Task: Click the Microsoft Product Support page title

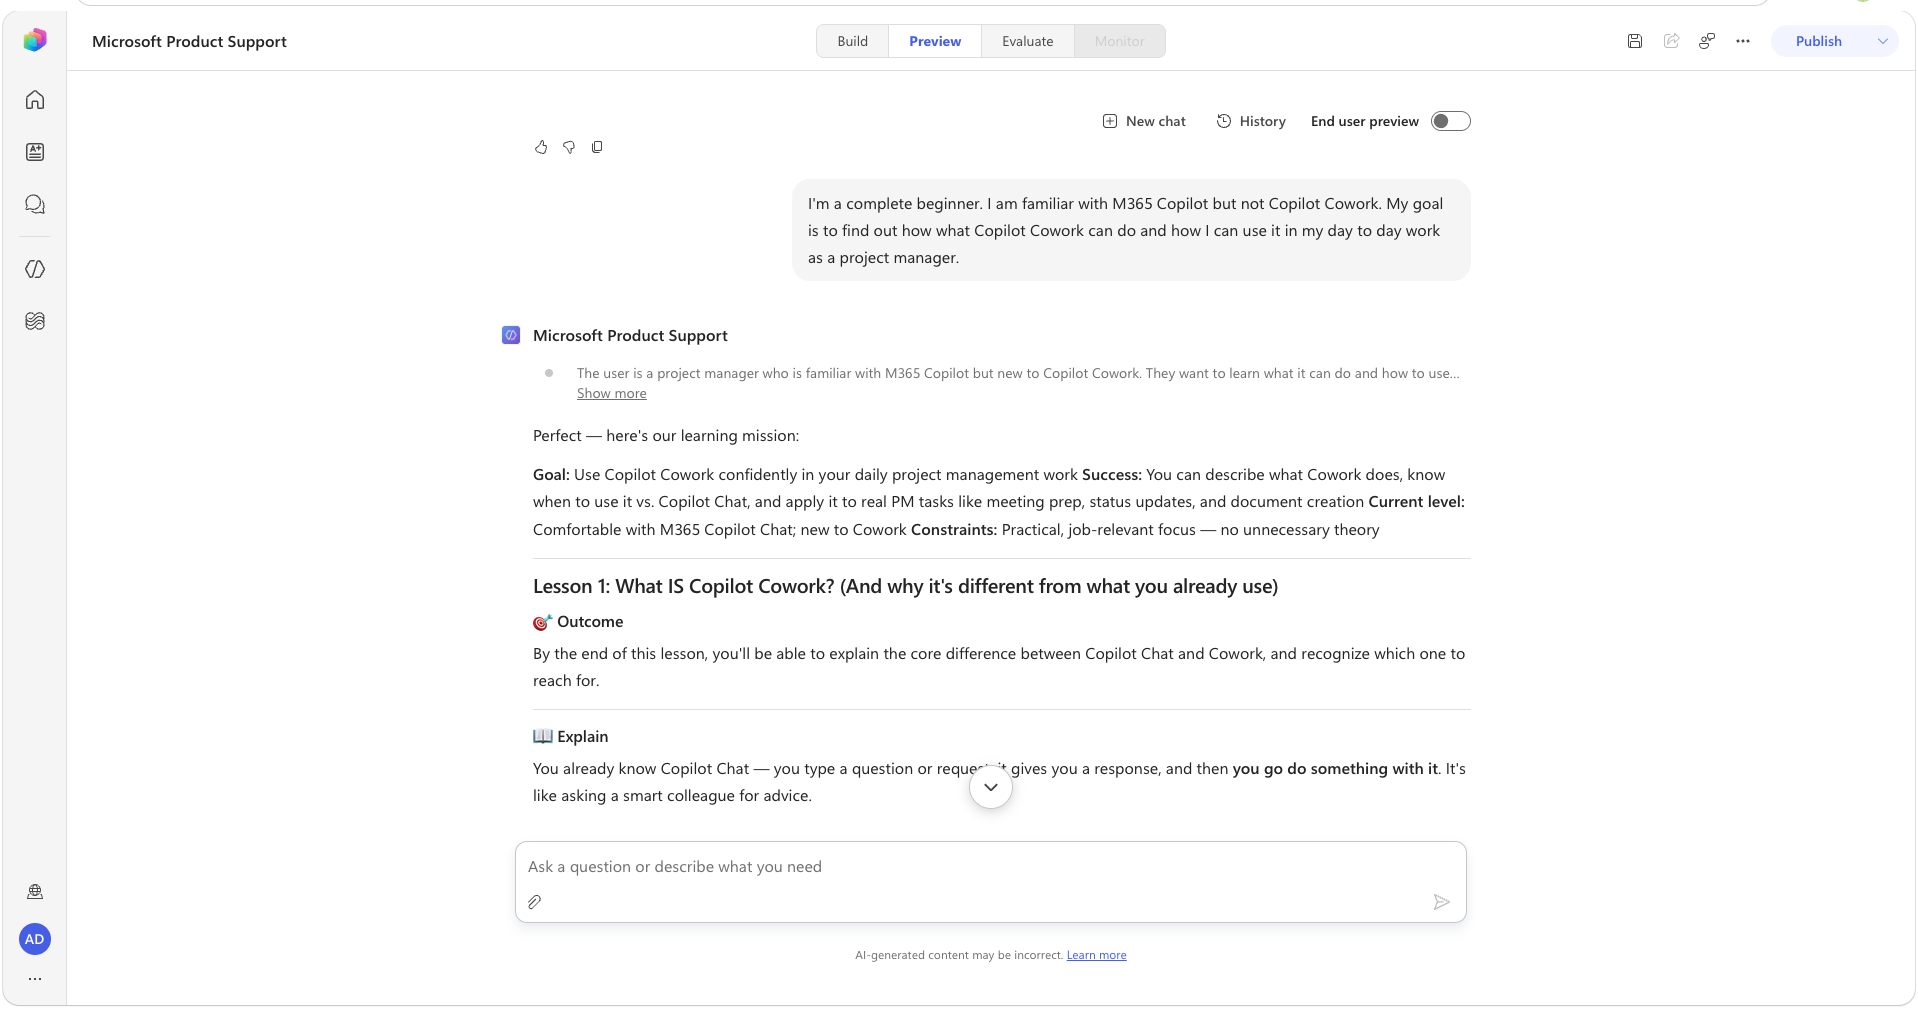Action: (189, 41)
